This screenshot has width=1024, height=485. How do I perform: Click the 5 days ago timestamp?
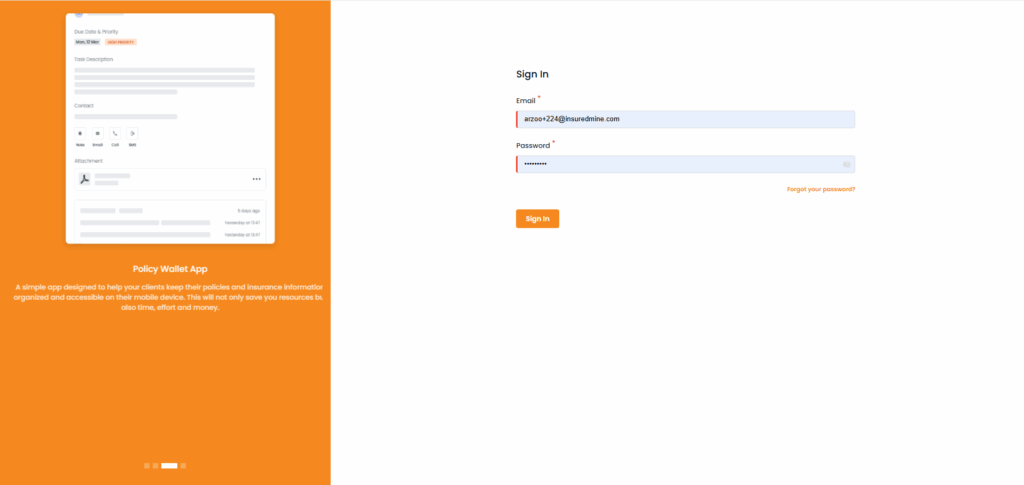pos(249,211)
